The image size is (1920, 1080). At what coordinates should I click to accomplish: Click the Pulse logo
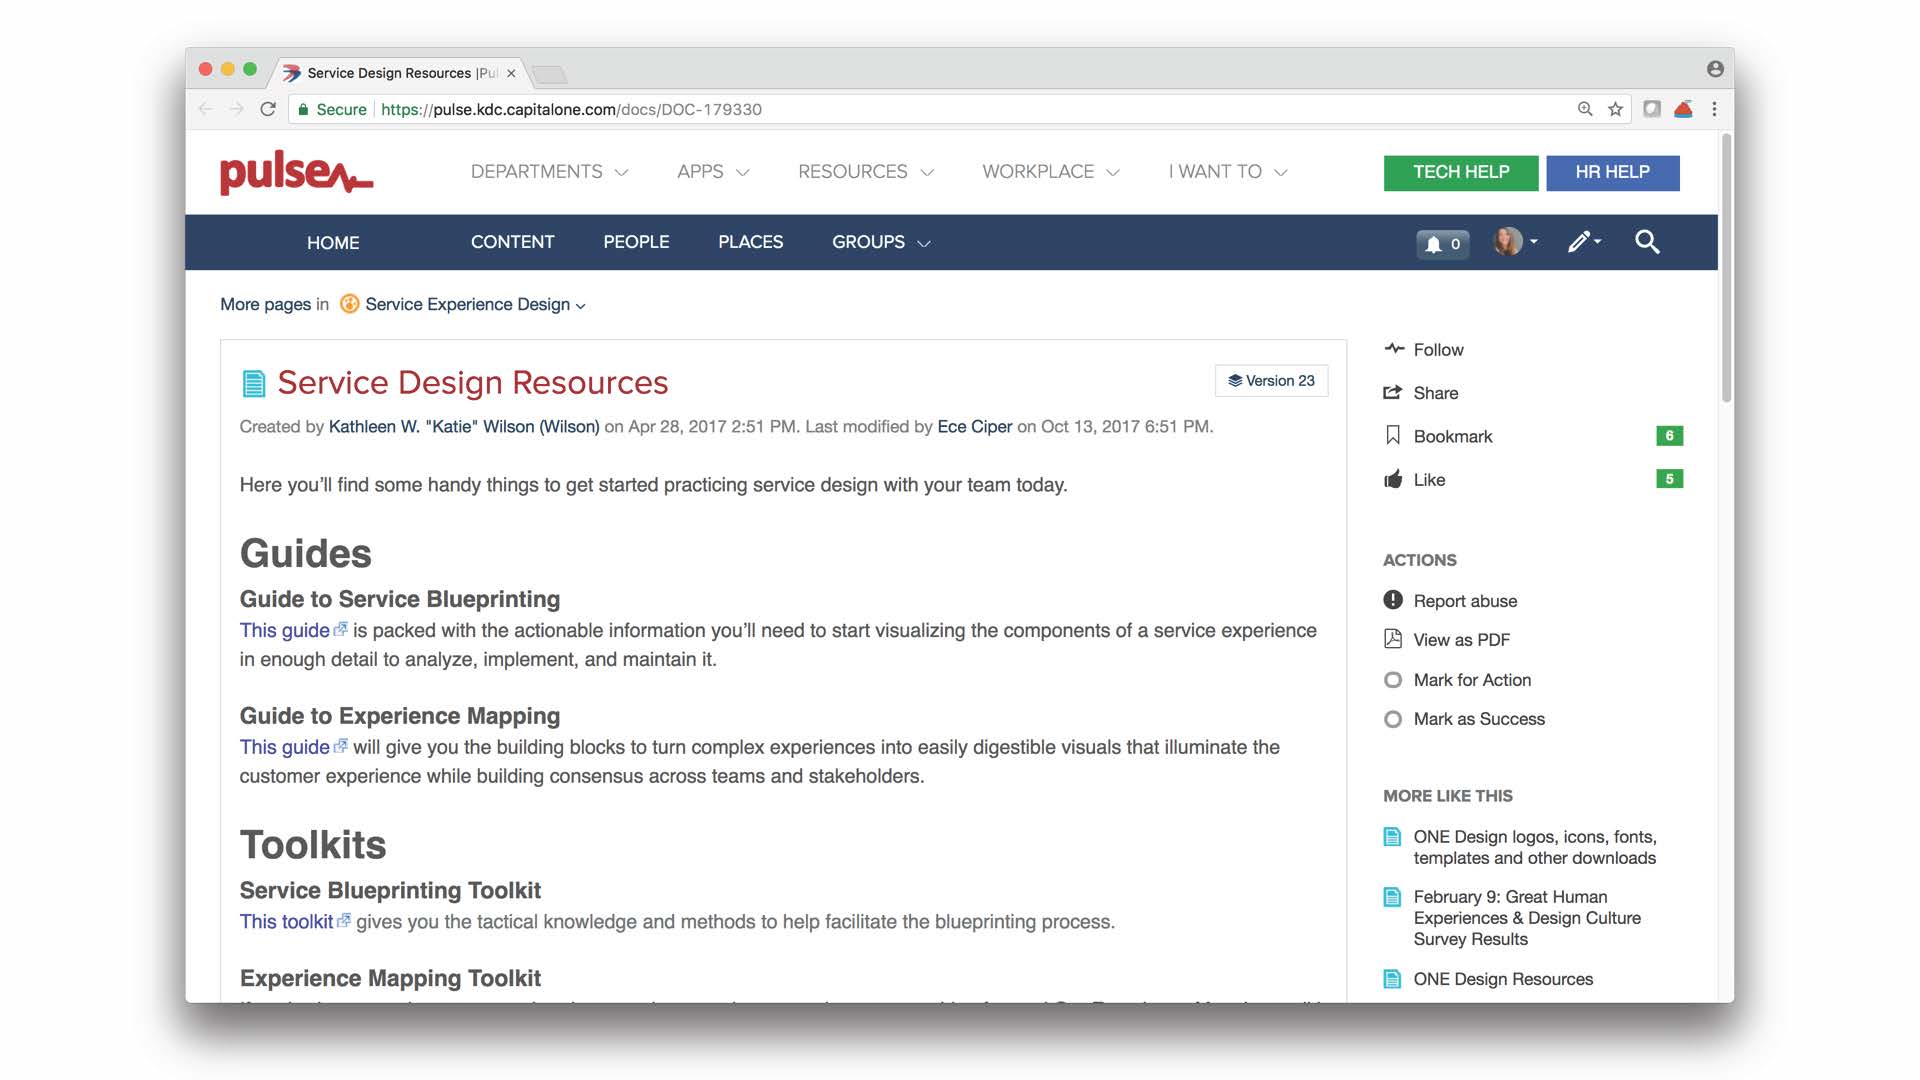[296, 172]
